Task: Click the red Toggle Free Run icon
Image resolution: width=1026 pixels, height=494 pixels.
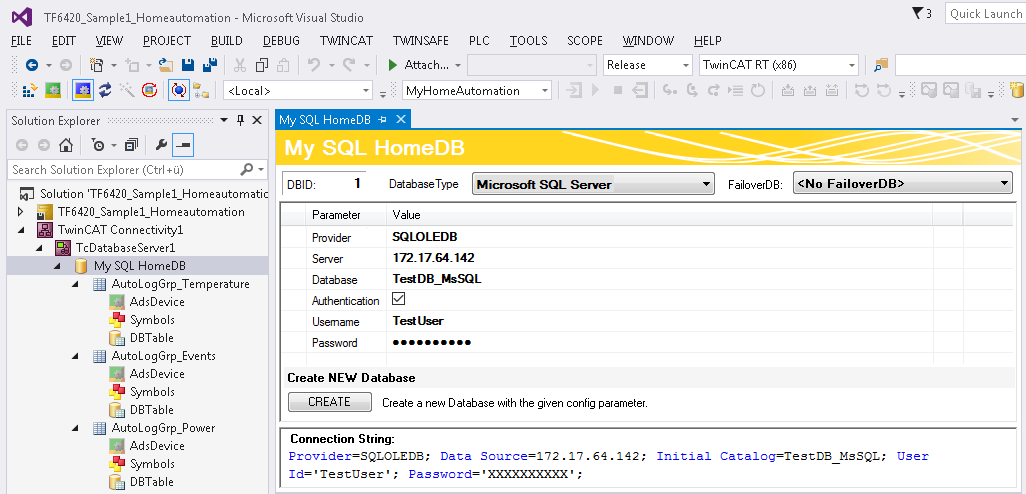Action: coord(150,90)
